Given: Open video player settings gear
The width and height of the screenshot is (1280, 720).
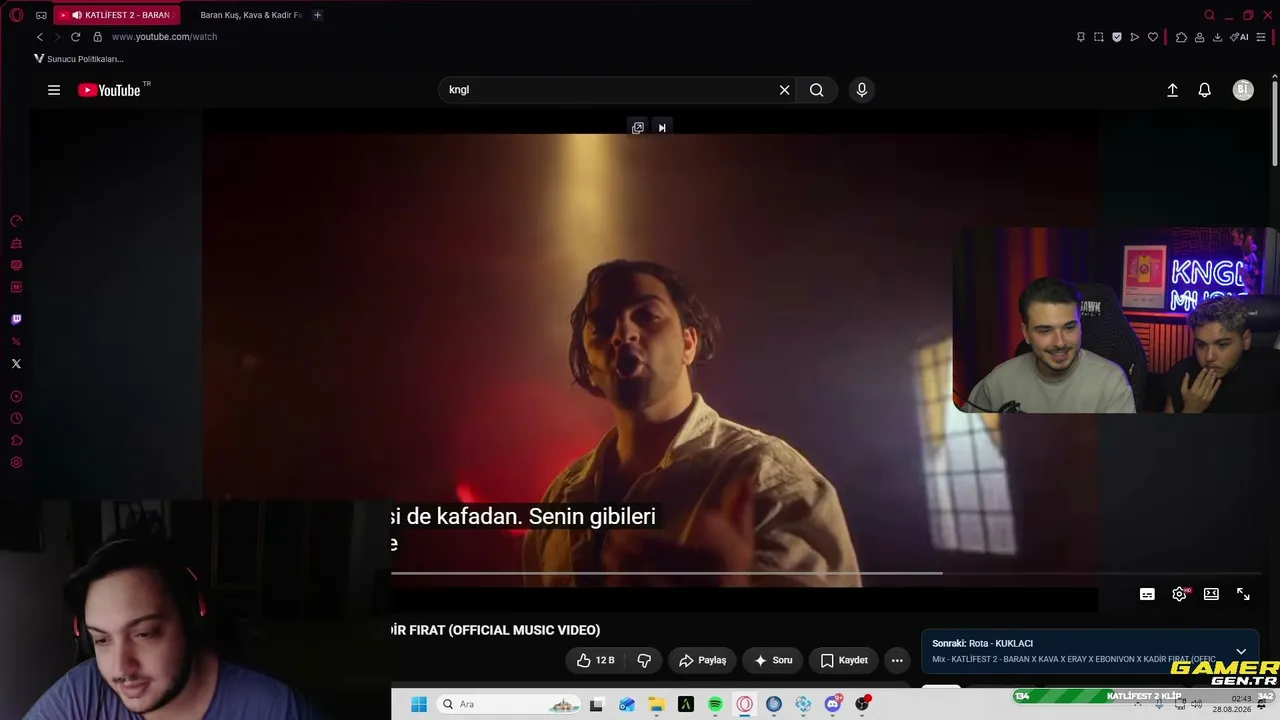Looking at the screenshot, I should [x=1179, y=594].
